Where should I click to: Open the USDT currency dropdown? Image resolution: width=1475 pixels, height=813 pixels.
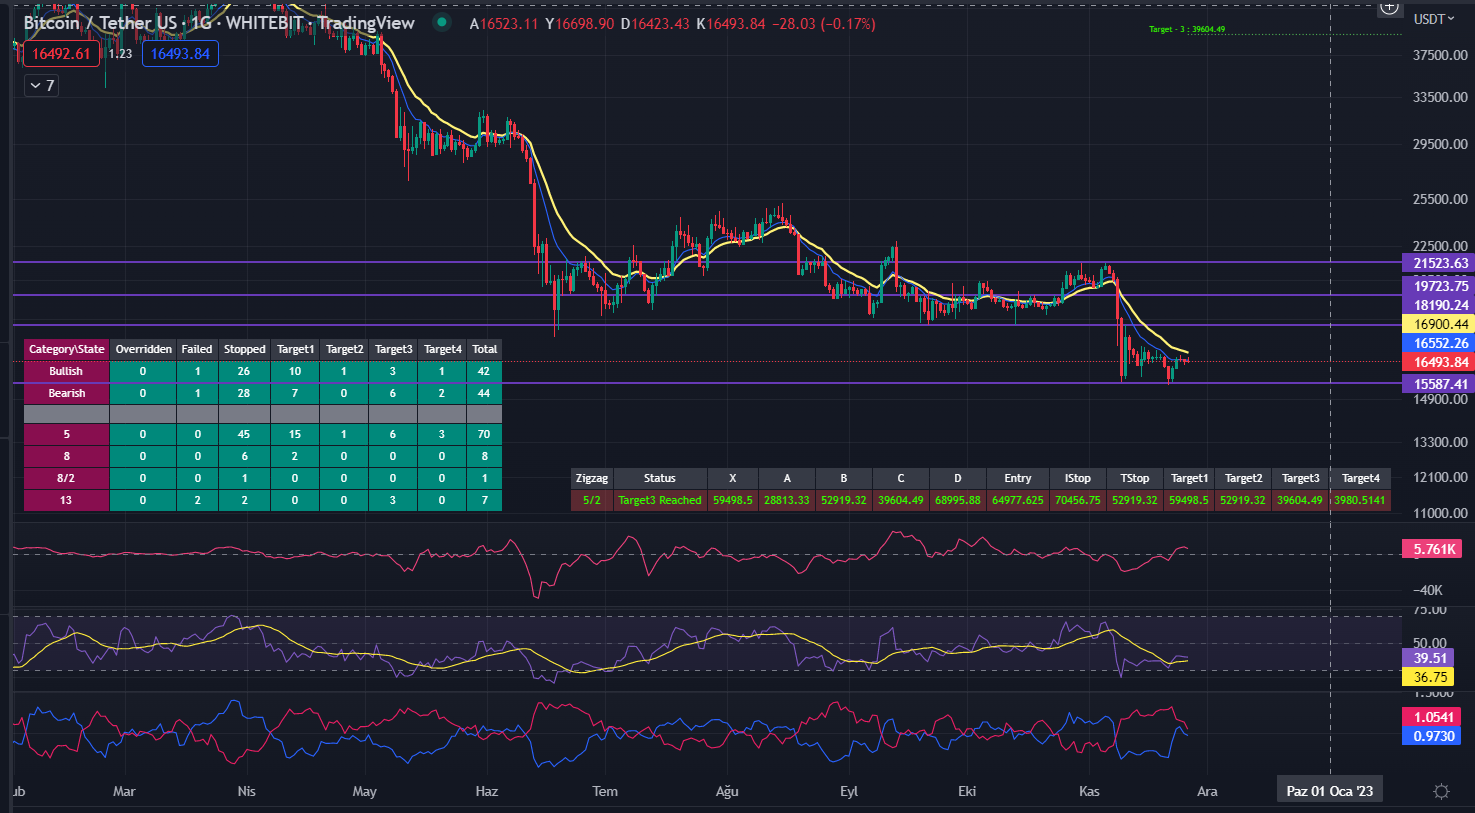tap(1434, 19)
